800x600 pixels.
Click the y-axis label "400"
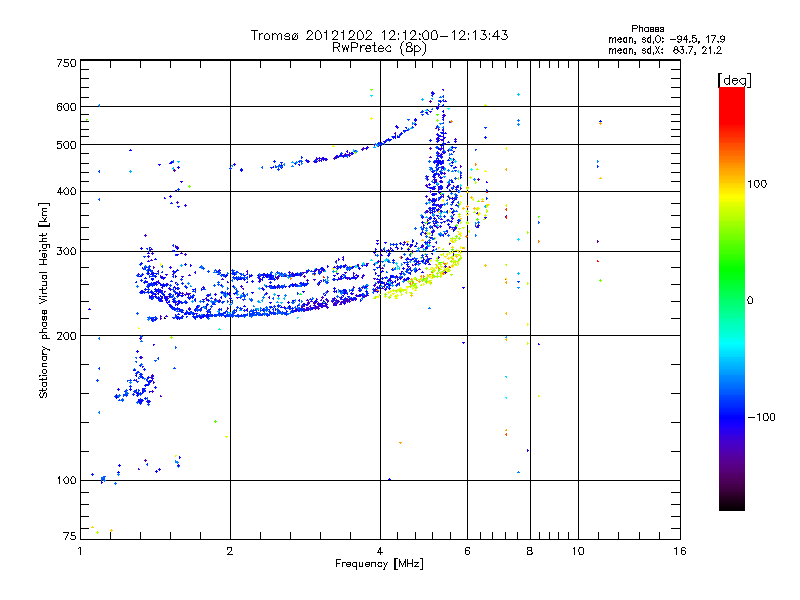coord(66,192)
